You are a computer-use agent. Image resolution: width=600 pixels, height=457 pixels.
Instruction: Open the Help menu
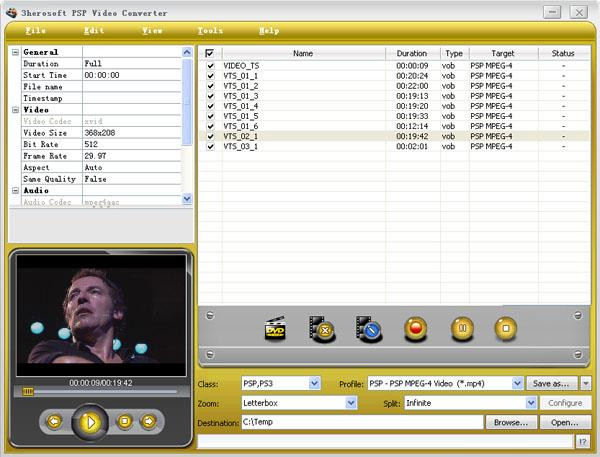pyautogui.click(x=269, y=31)
